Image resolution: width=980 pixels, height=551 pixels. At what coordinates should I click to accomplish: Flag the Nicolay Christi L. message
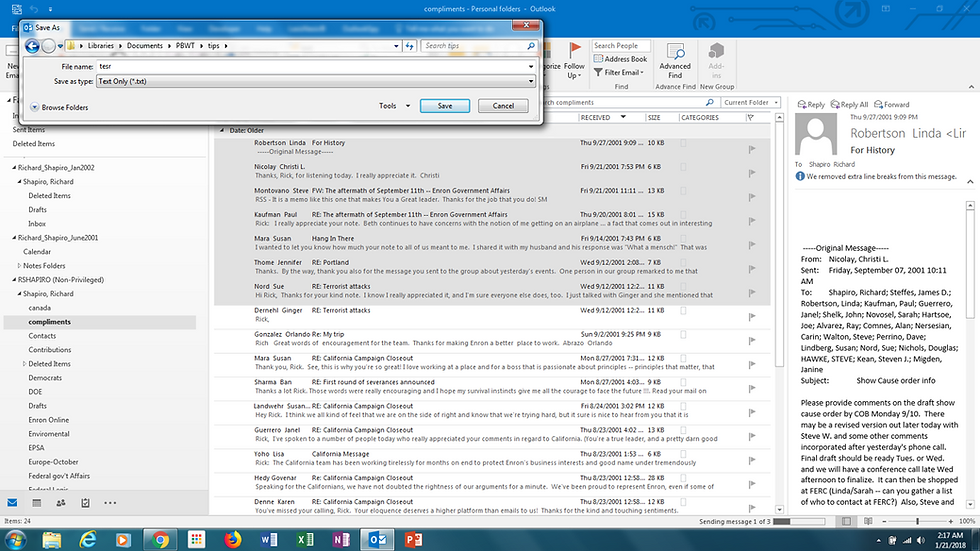(752, 173)
